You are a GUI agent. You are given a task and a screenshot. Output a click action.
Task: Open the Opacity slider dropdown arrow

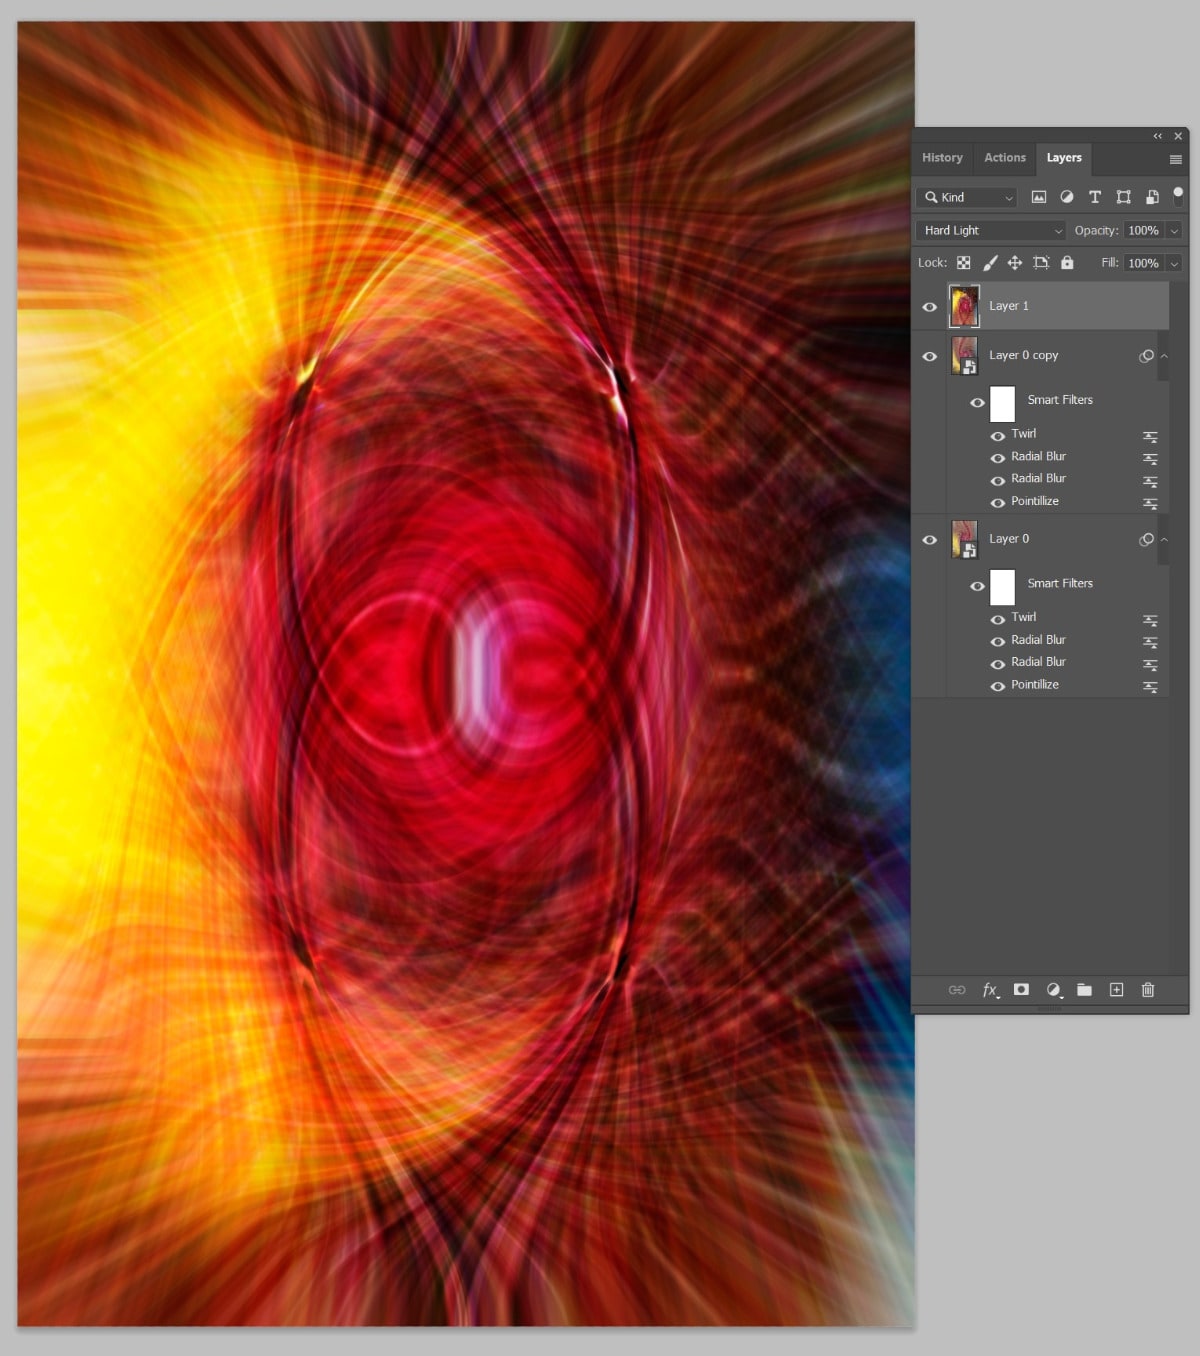(x=1174, y=231)
